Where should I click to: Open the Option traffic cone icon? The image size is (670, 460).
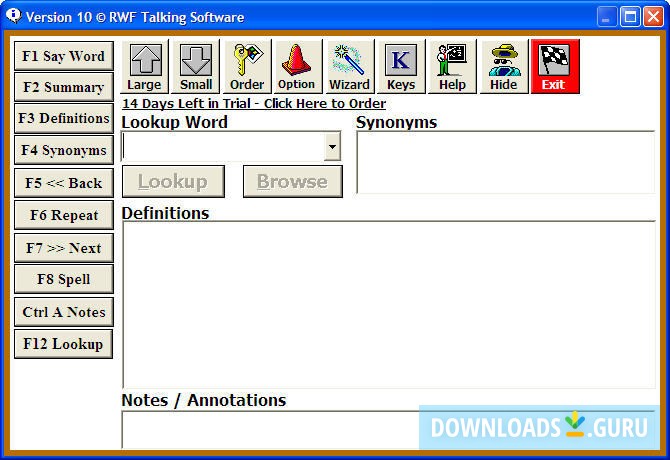tap(298, 67)
